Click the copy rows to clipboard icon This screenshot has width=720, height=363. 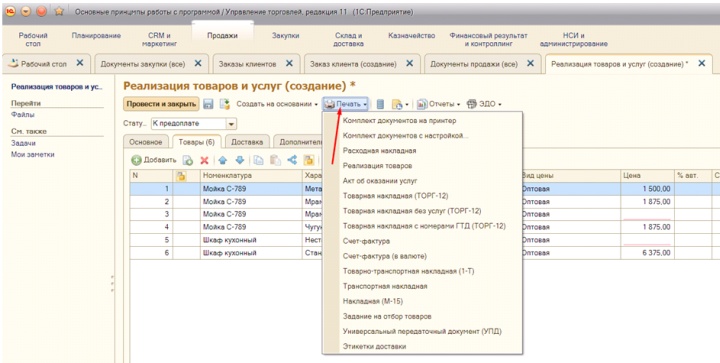point(259,160)
